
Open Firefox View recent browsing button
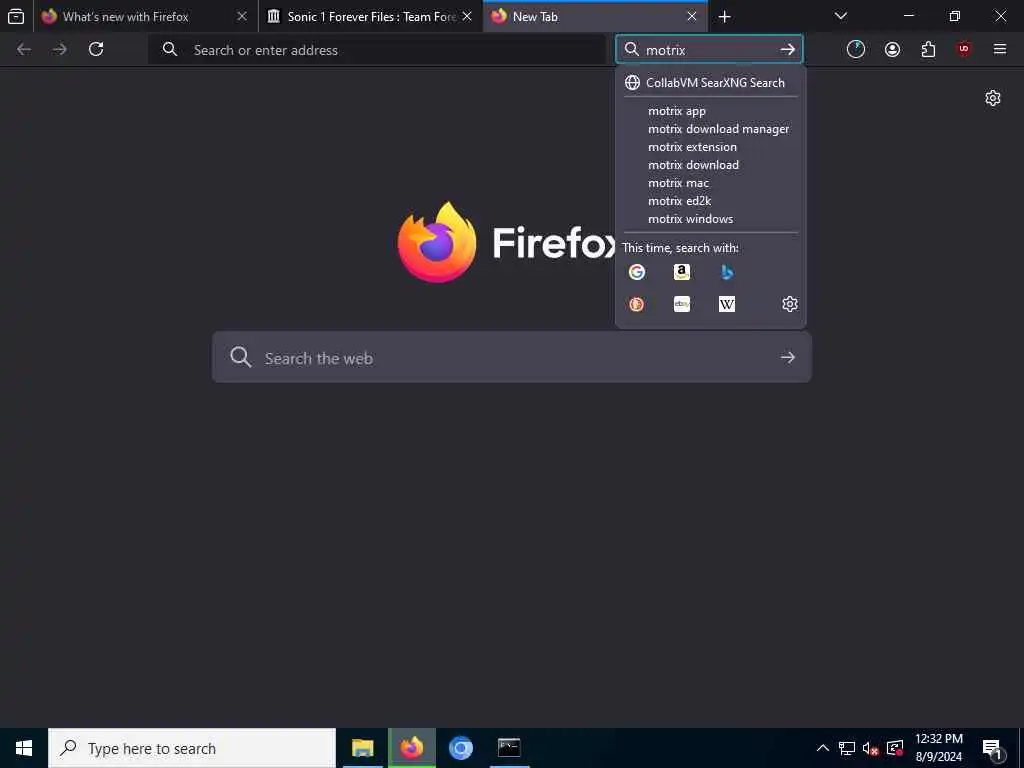click(16, 16)
